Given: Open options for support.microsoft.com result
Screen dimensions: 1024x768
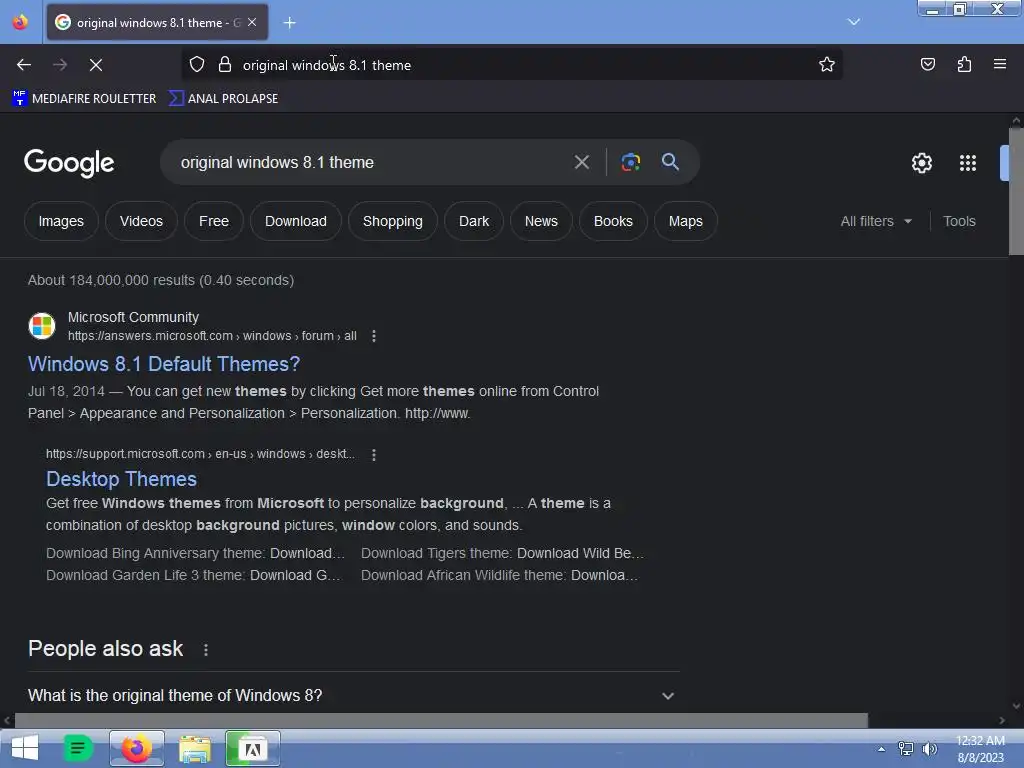Looking at the screenshot, I should point(374,455).
